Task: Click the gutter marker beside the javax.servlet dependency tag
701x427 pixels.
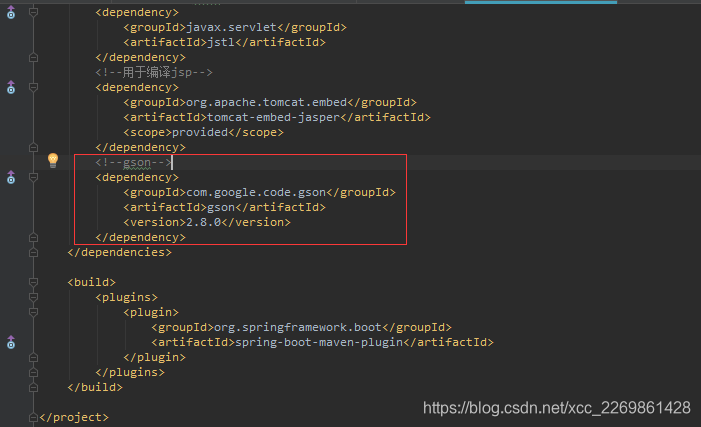Action: coord(11,13)
